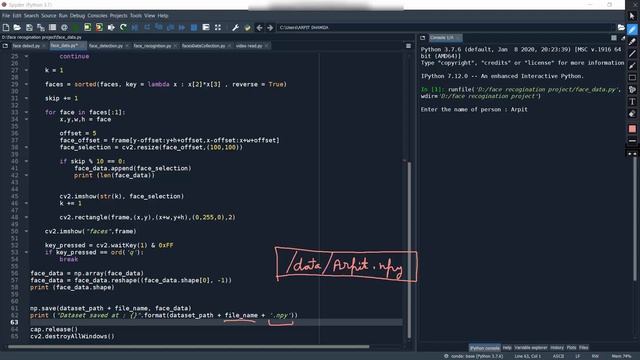Image resolution: width=640 pixels, height=360 pixels.
Task: Open the Tools menu
Action: point(136,16)
